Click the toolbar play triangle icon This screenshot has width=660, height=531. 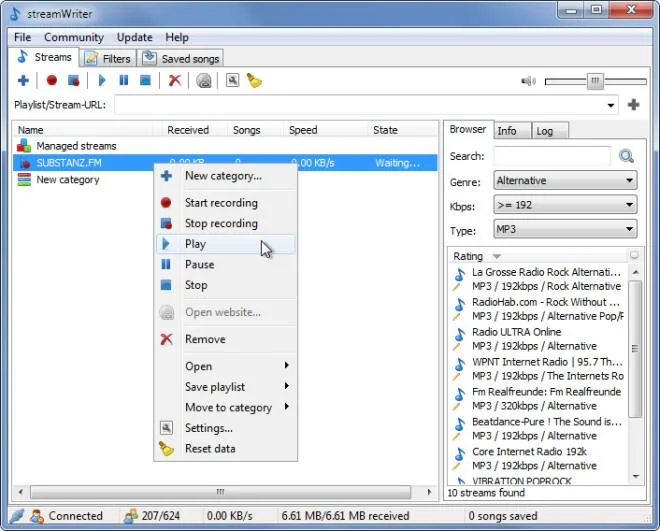102,80
